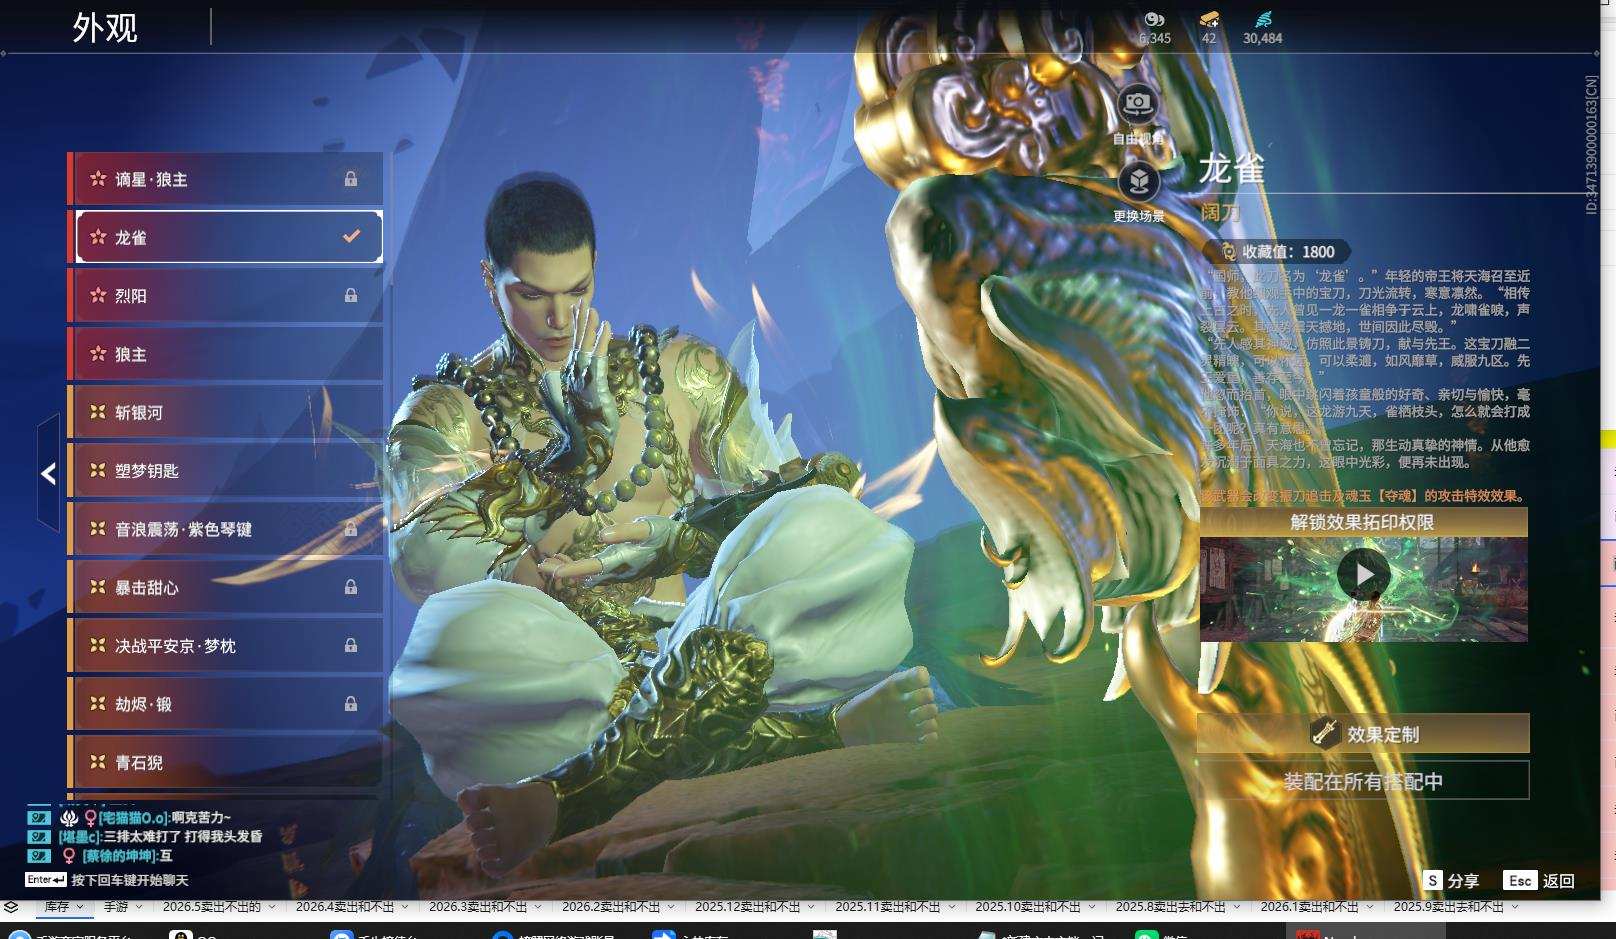Click the 外观 page title

coord(105,27)
